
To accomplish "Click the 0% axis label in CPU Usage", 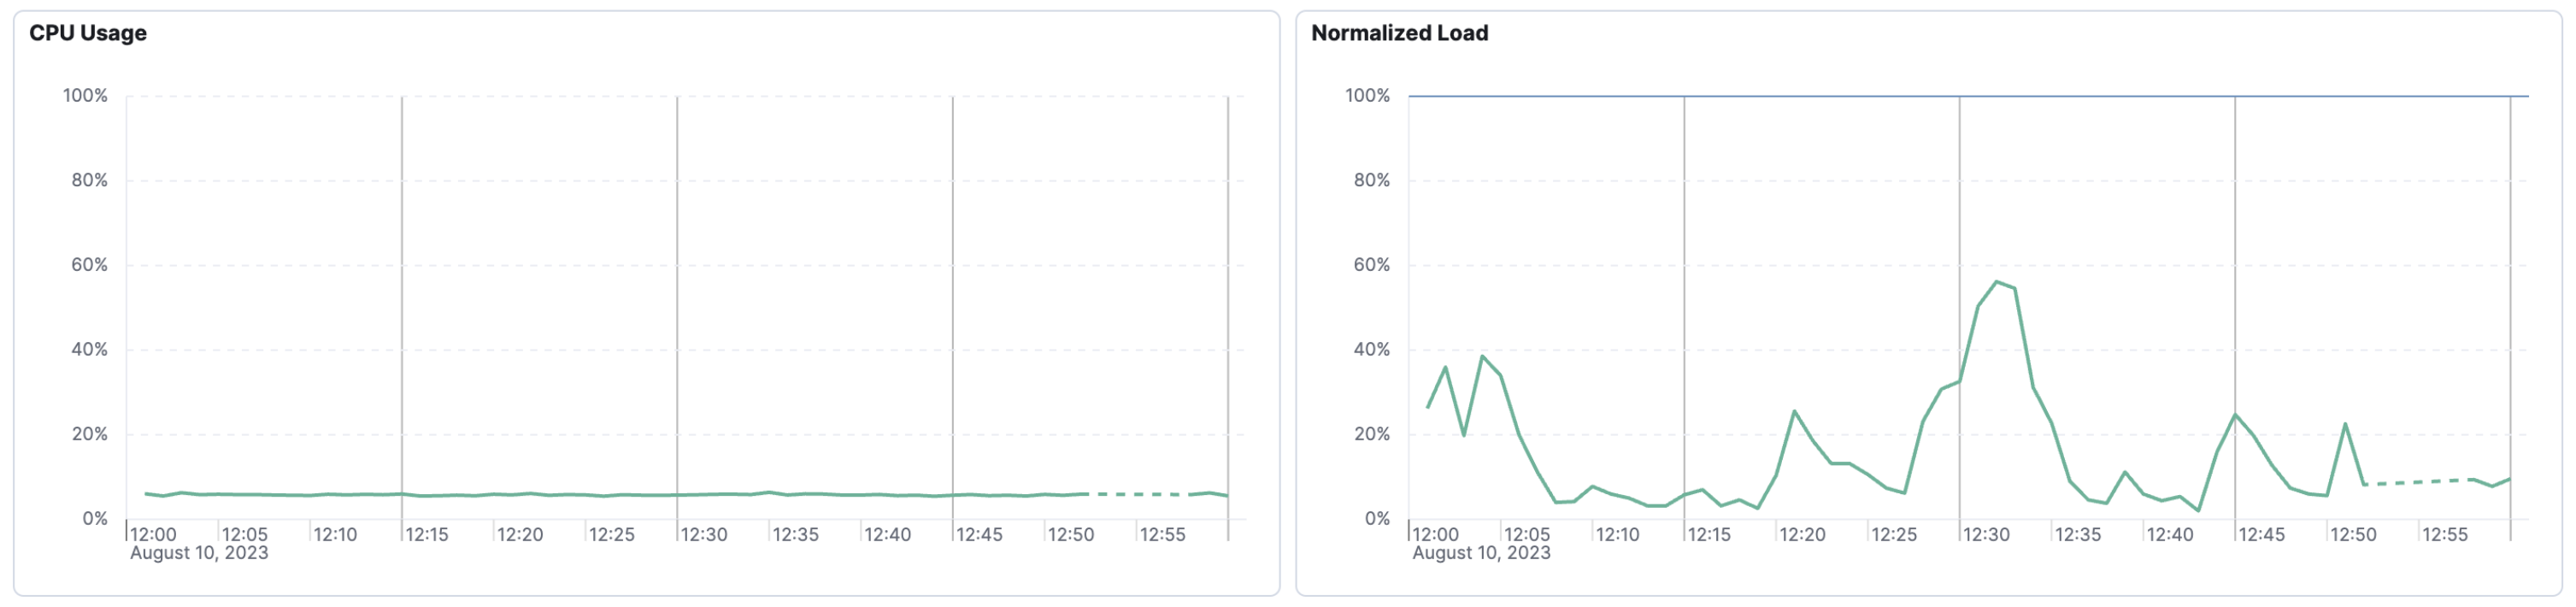I will pos(95,519).
